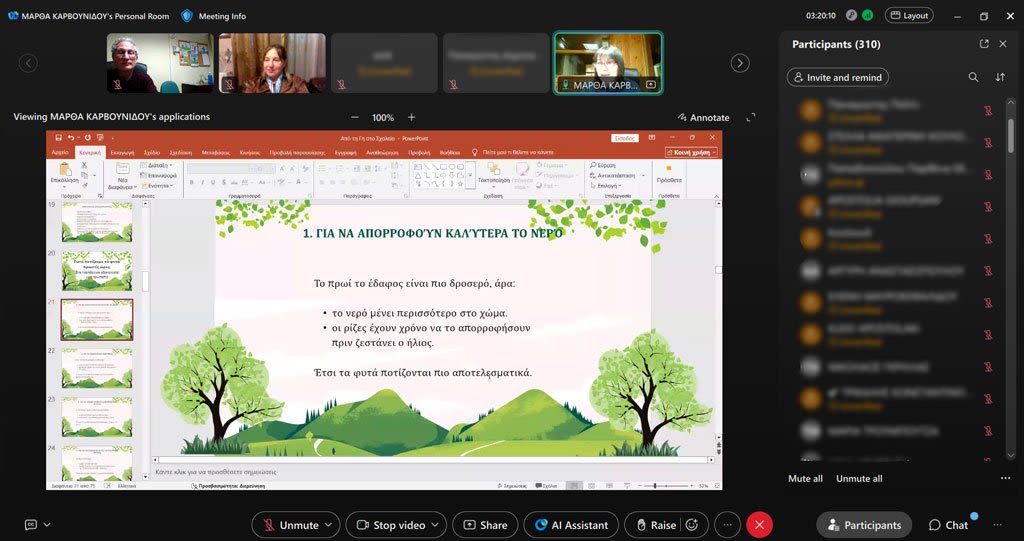Screen dimensions: 1024x541
Task: Toggle the Participants panel tab
Action: tap(863, 525)
